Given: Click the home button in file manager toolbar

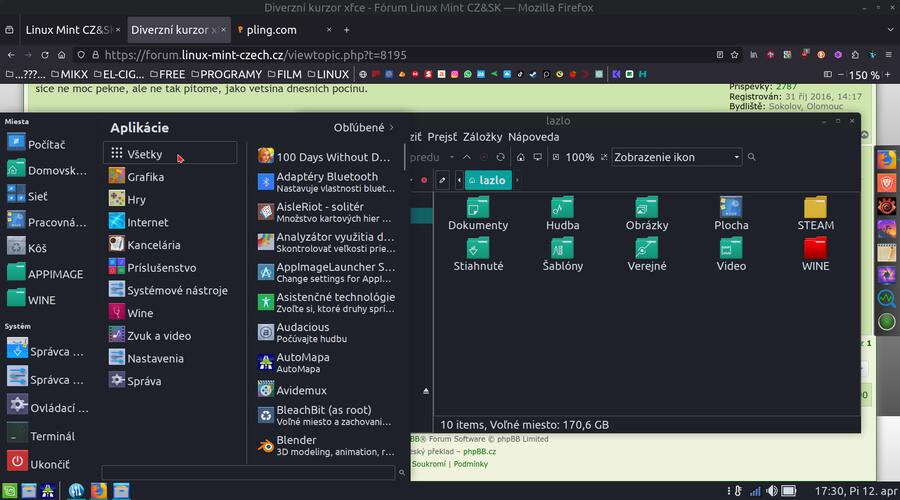Looking at the screenshot, I should coord(520,157).
